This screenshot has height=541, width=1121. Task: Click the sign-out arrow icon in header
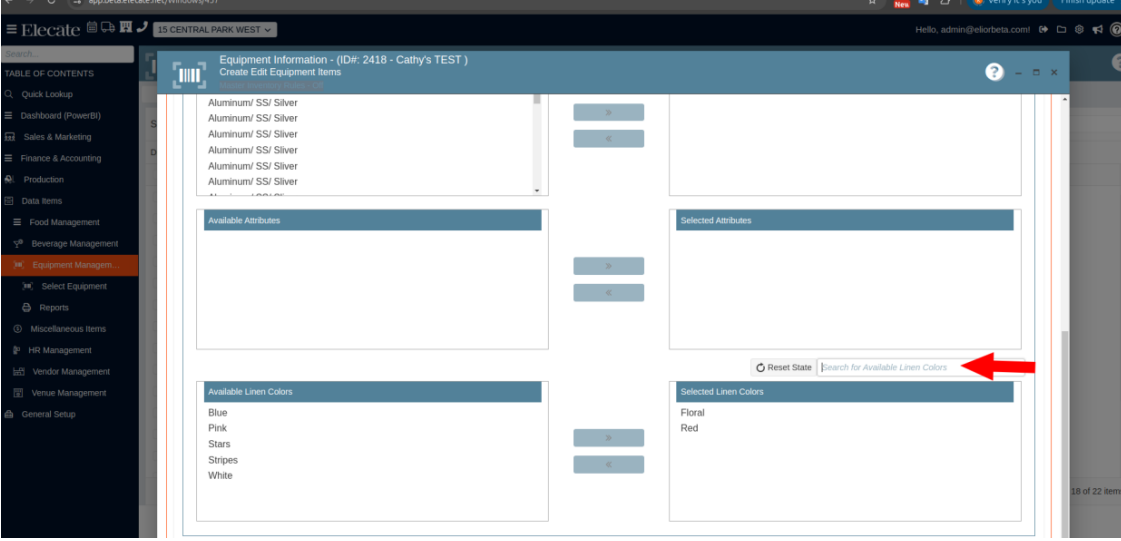click(1044, 29)
